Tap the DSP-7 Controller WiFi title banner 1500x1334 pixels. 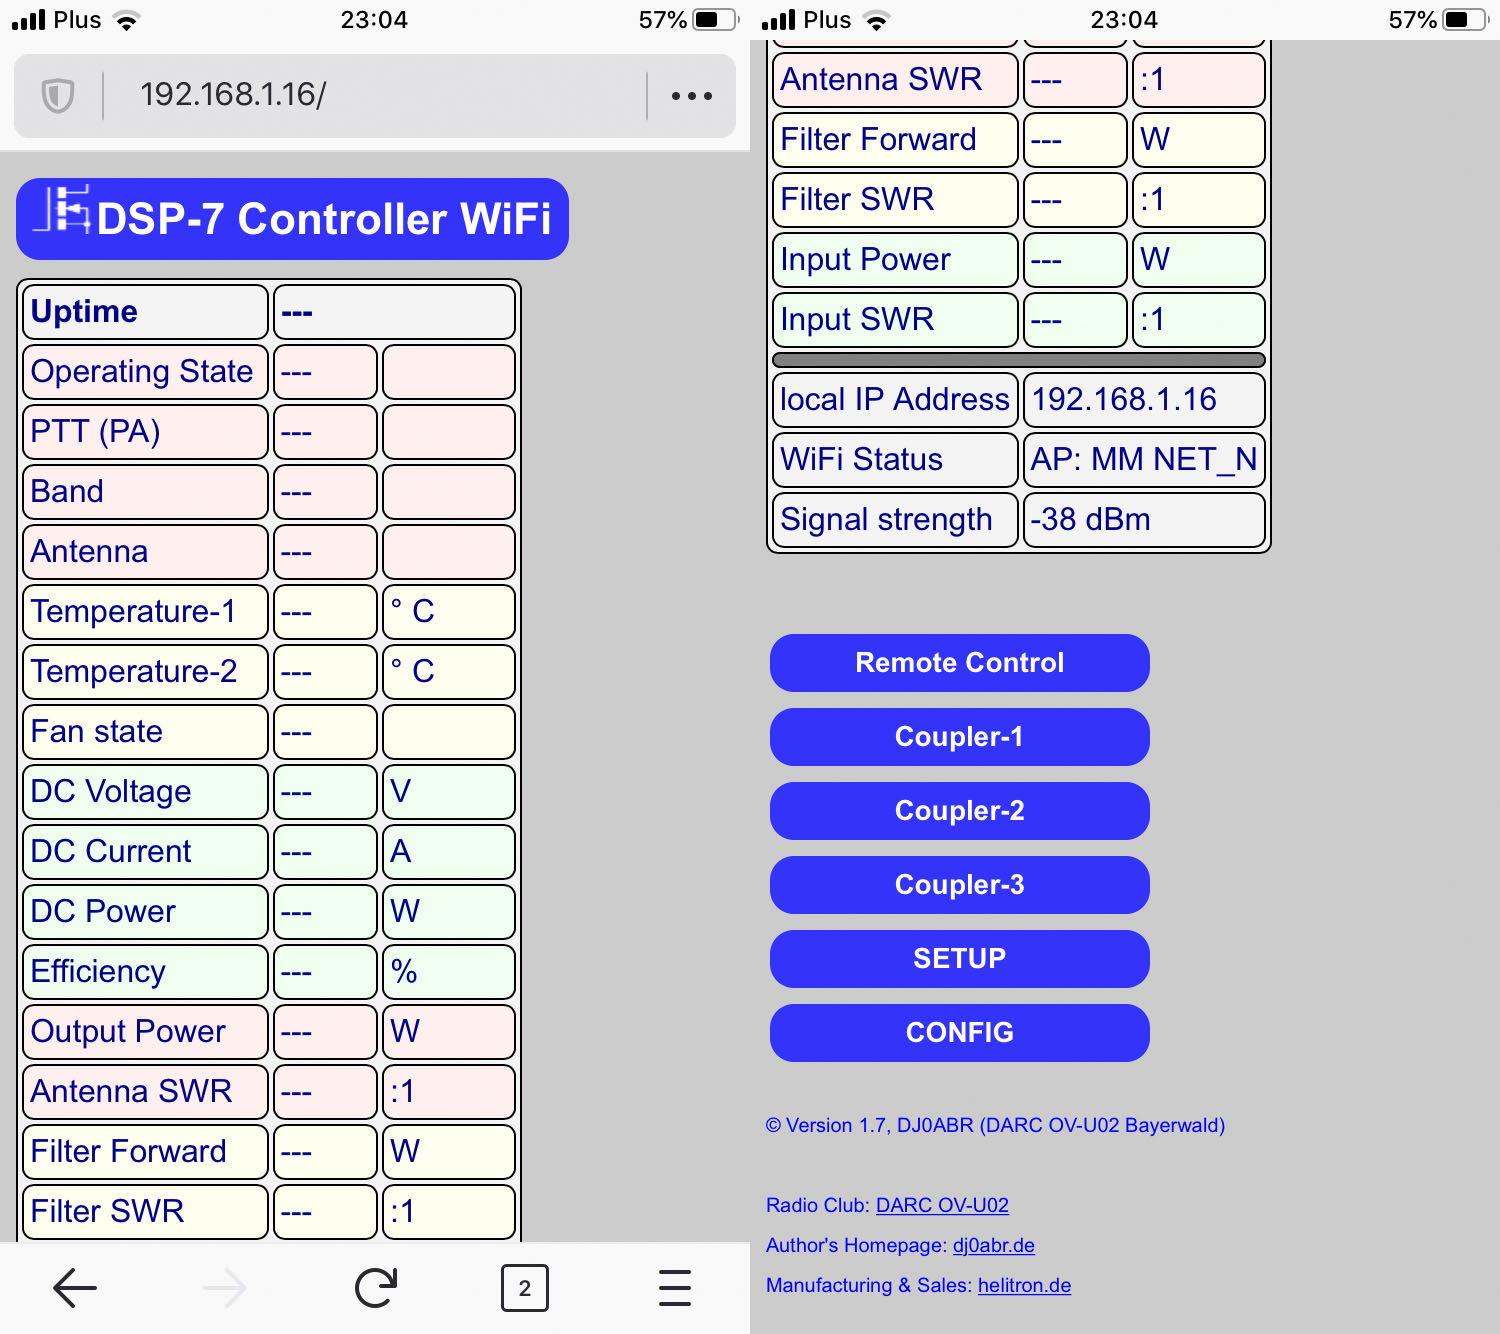coord(323,219)
